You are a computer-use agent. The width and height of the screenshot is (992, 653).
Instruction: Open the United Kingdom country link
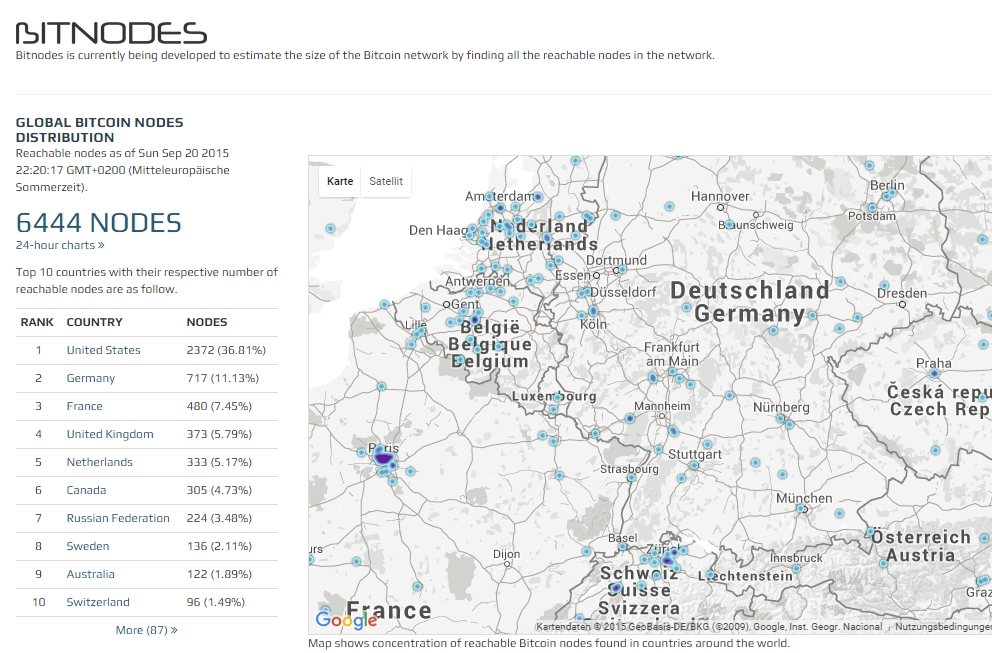click(110, 434)
